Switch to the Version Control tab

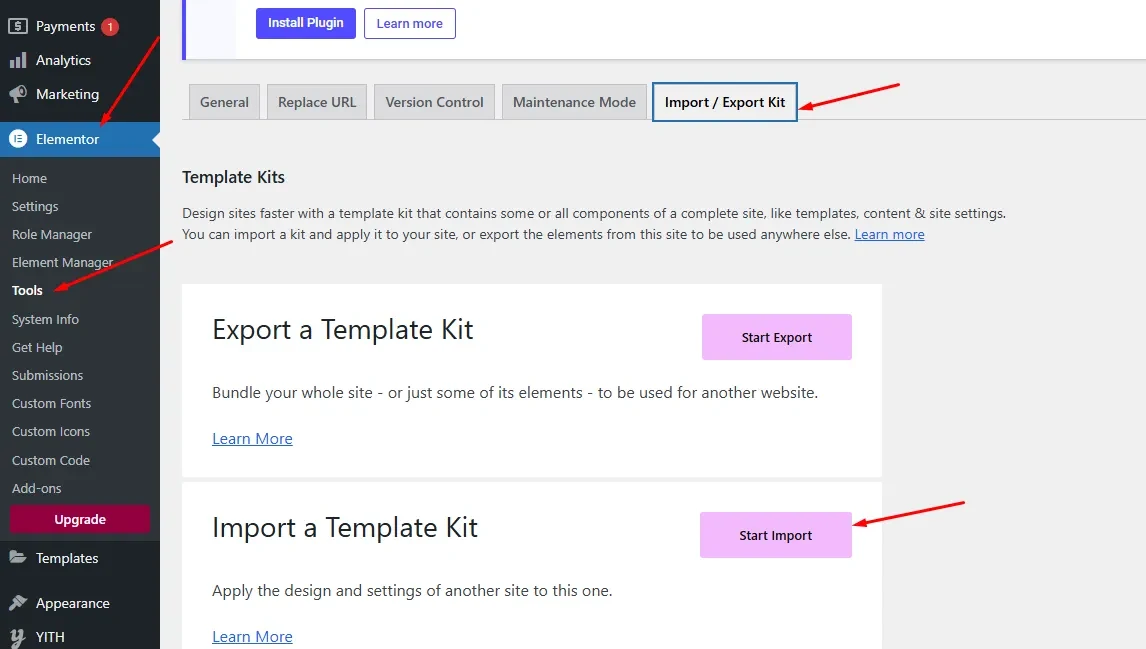pos(434,102)
